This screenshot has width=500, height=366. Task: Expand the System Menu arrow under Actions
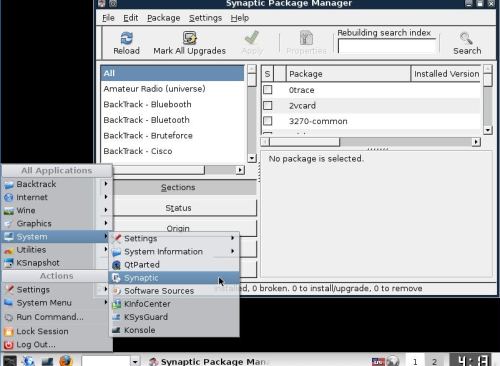[x=106, y=302]
